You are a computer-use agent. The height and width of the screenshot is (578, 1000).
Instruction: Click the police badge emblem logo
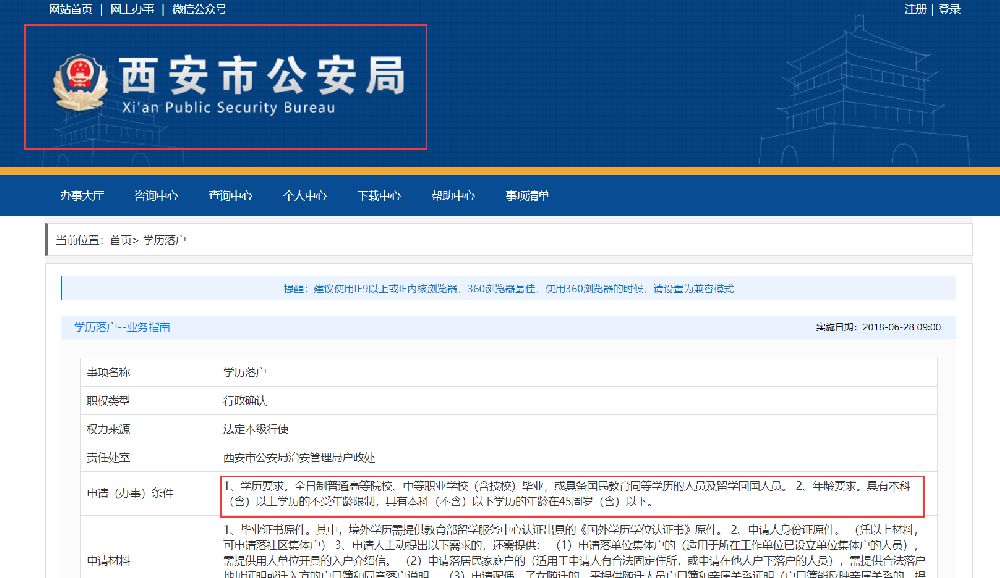tap(77, 85)
